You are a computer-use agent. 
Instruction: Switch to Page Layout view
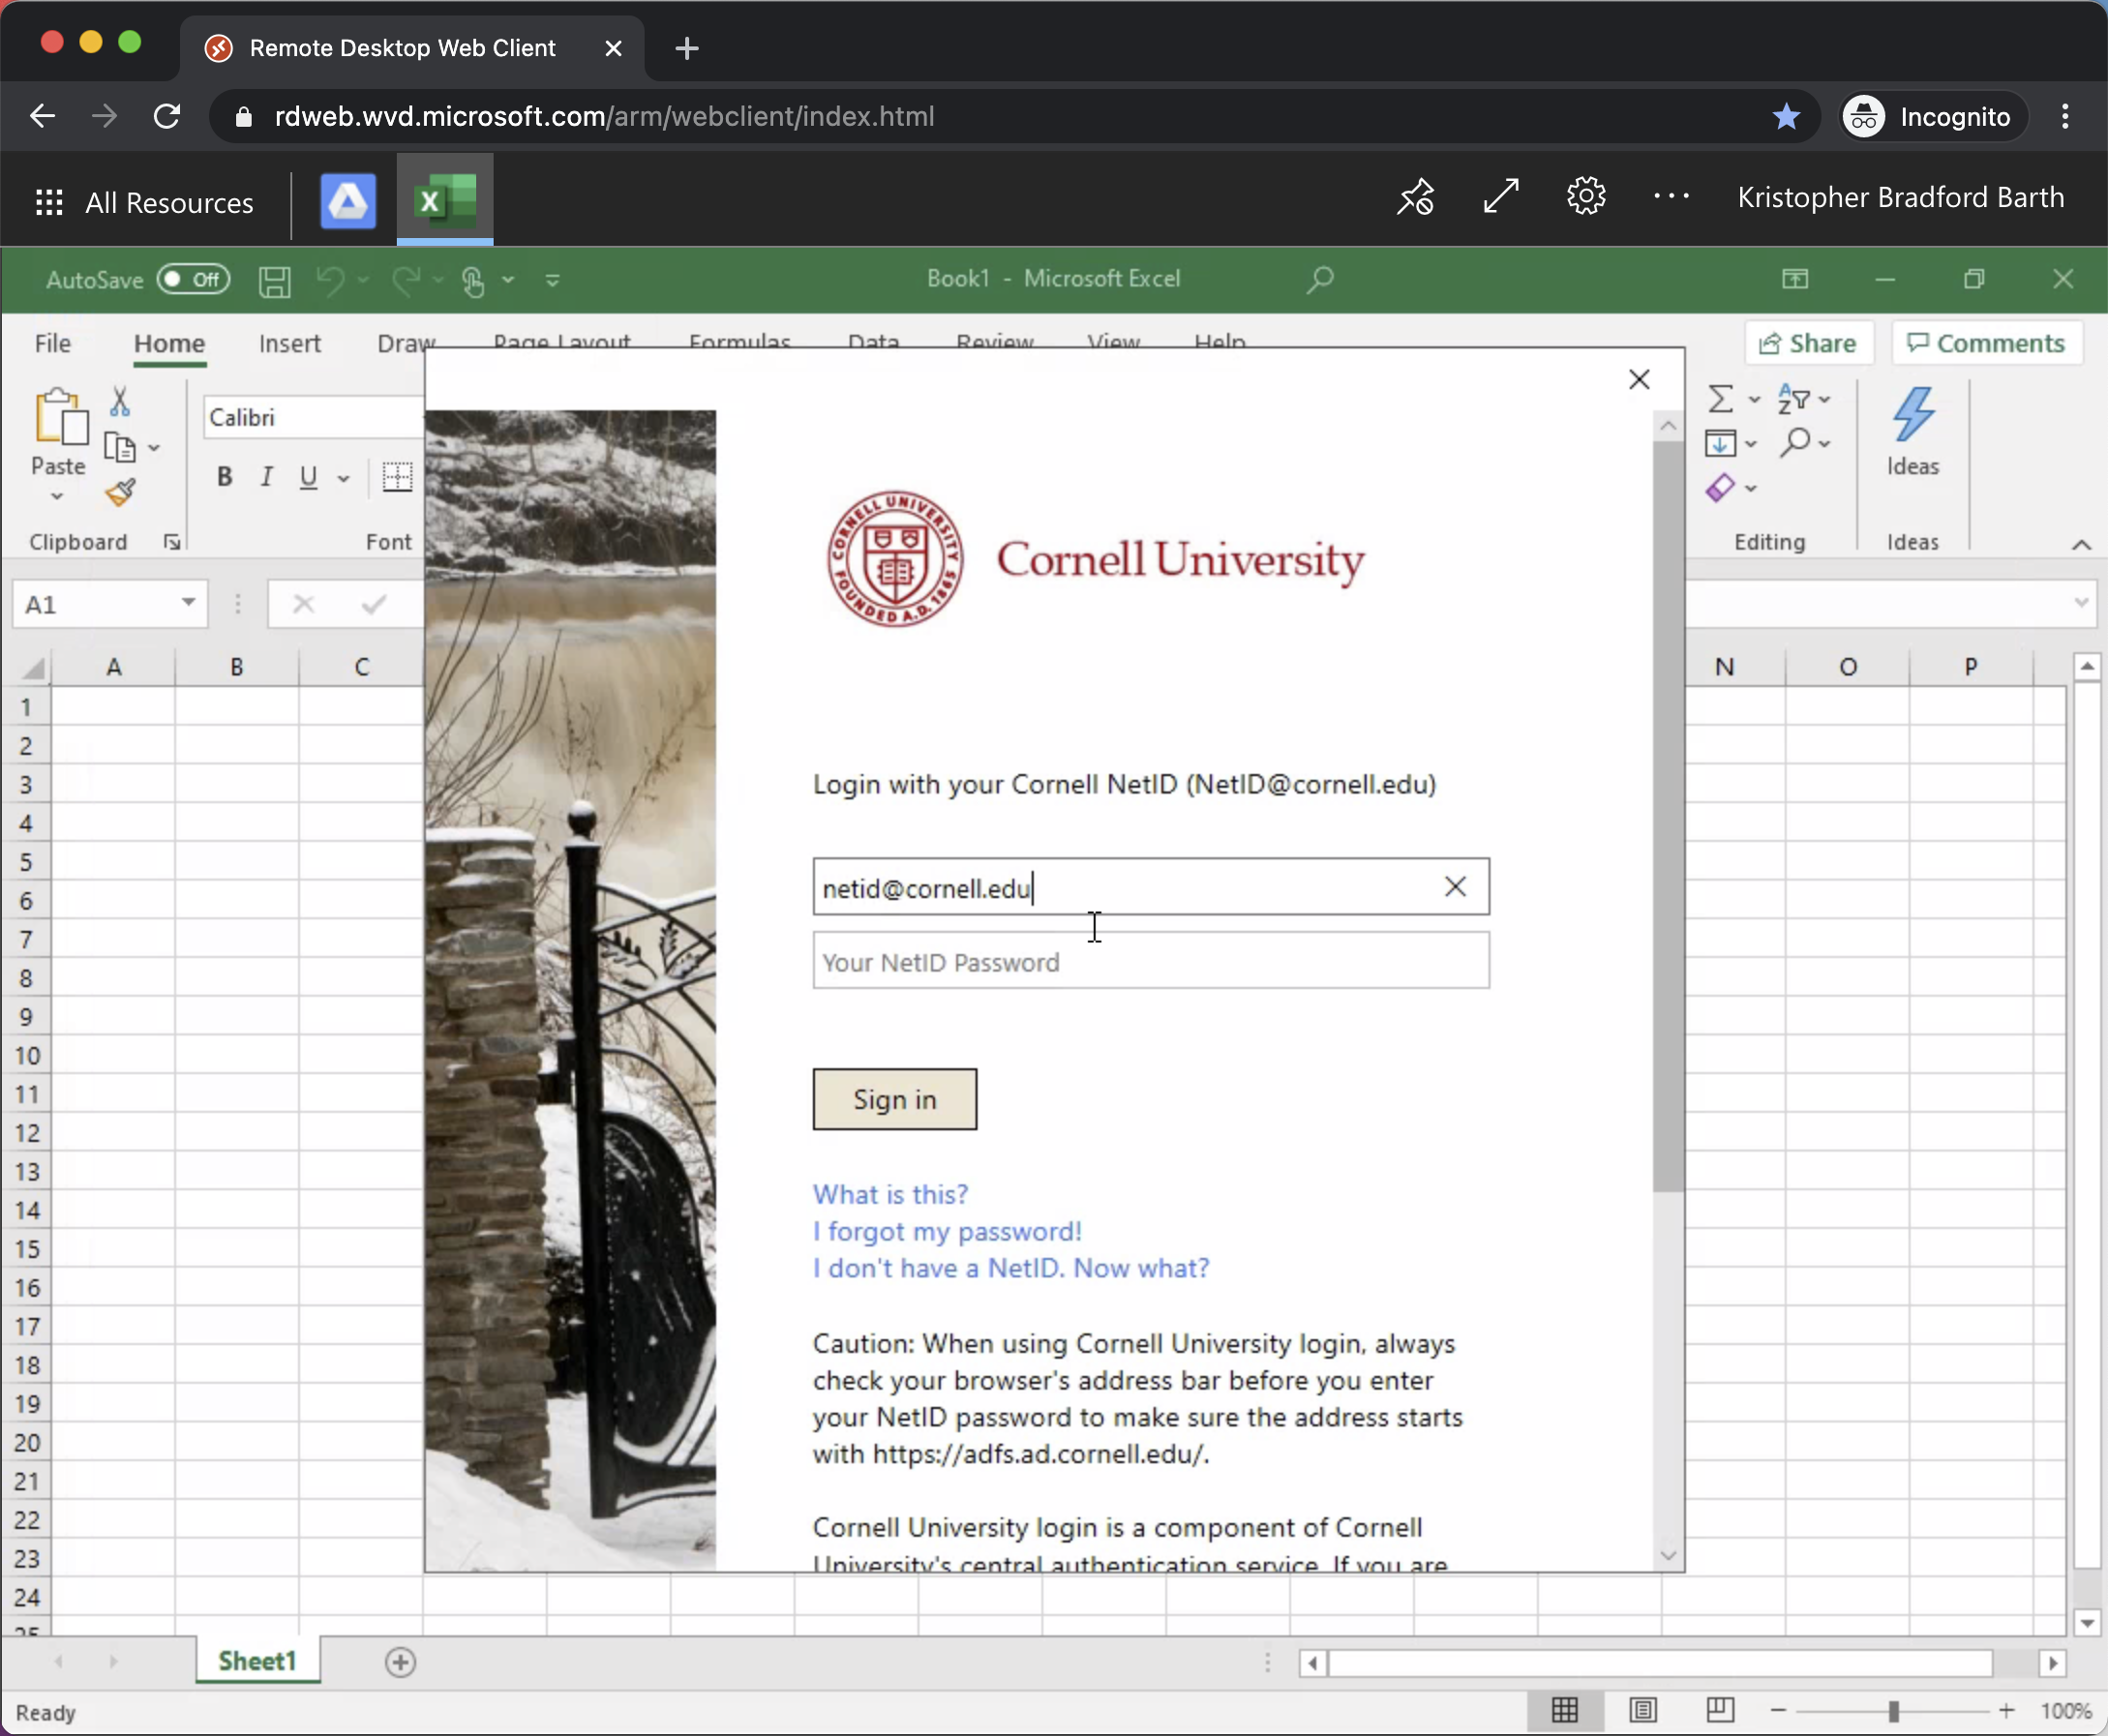coord(1642,1711)
